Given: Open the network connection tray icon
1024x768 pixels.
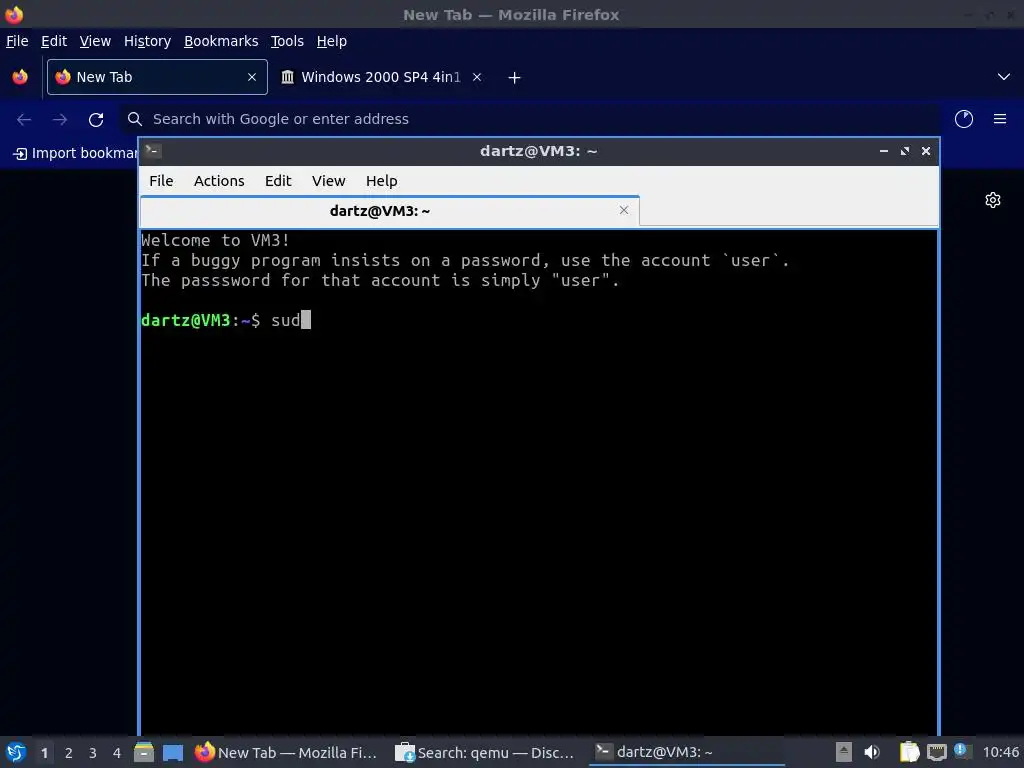Looking at the screenshot, I should (936, 752).
